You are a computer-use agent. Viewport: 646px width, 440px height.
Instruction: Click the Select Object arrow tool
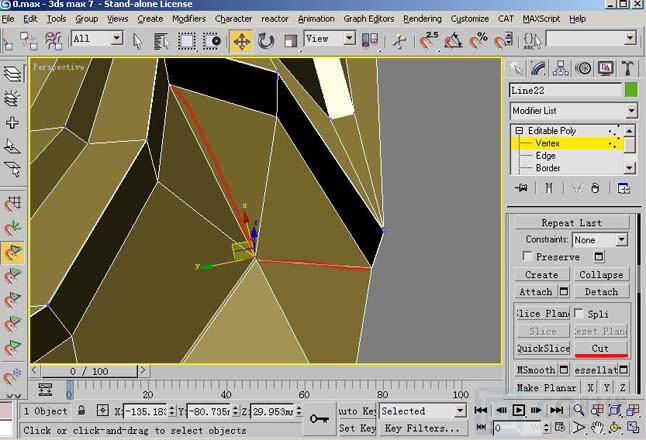coord(138,41)
